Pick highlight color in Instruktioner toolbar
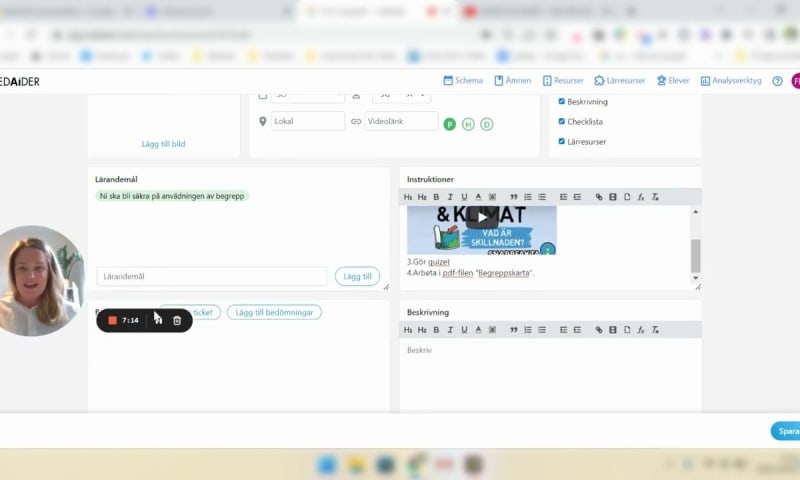This screenshot has height=480, width=800. [492, 197]
